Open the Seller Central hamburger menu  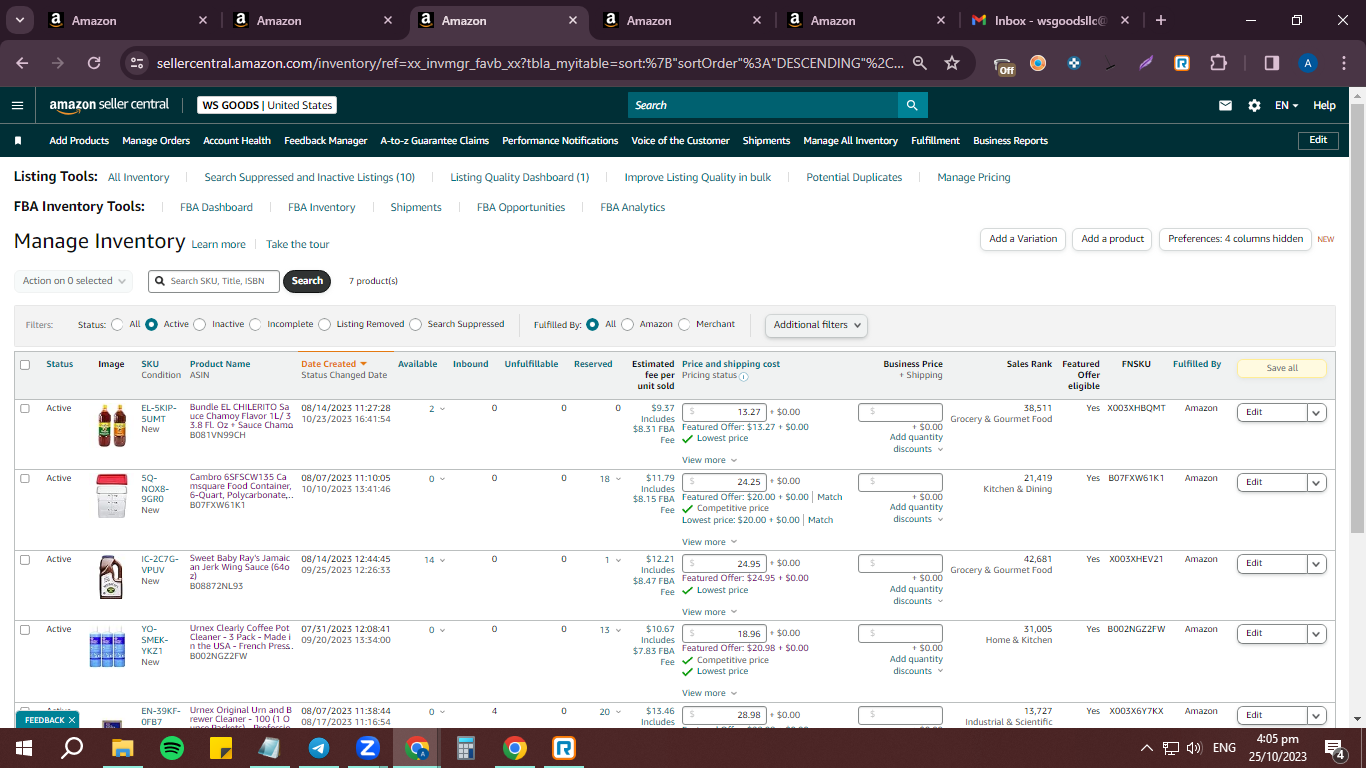click(17, 105)
